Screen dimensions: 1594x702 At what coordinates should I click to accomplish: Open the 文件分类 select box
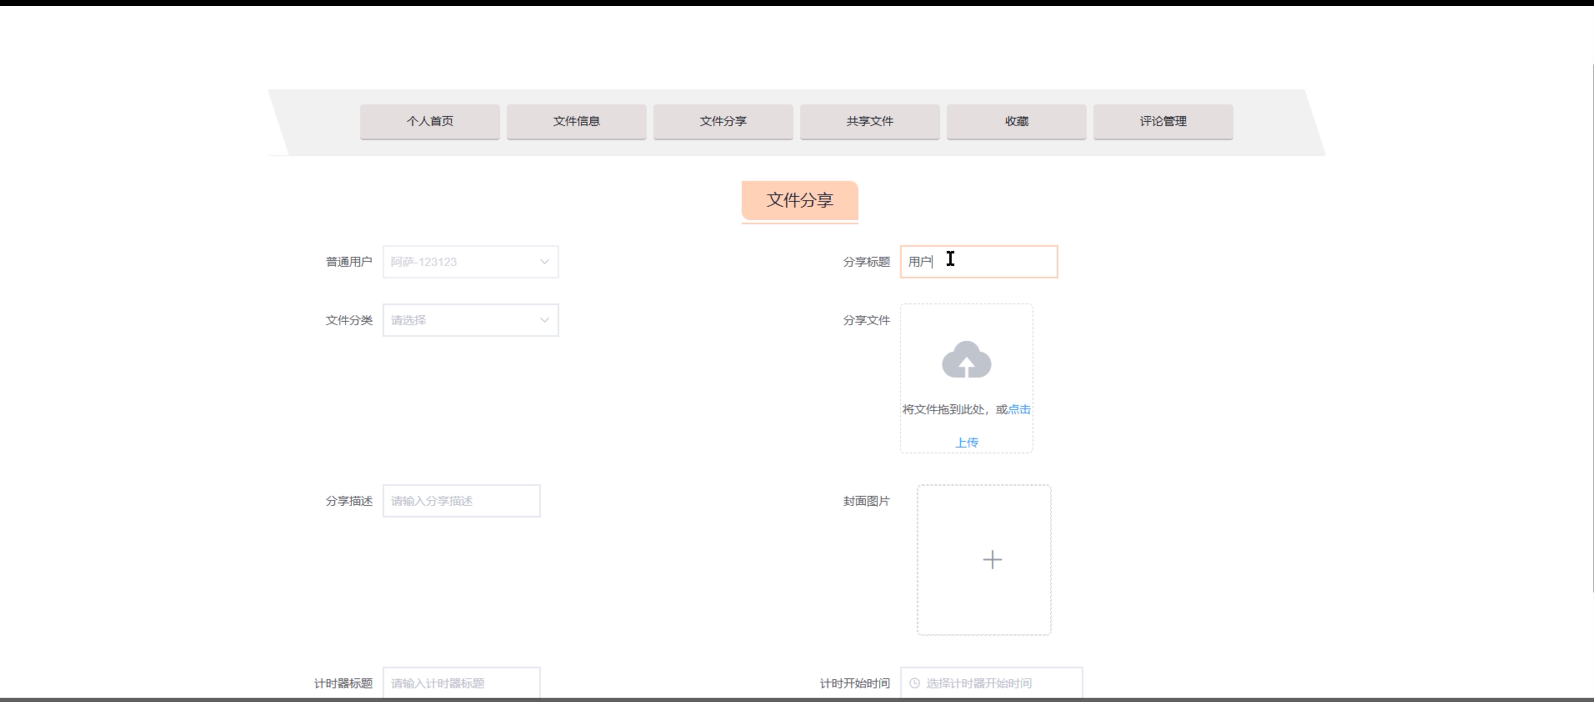point(471,320)
